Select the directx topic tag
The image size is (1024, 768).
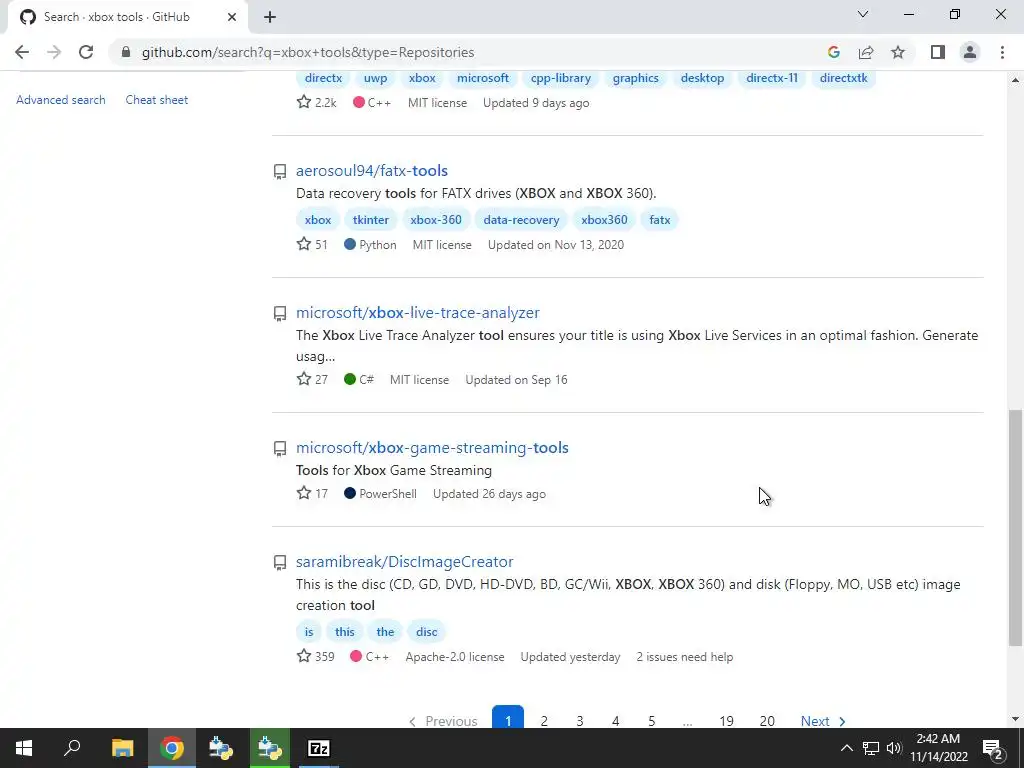tap(323, 78)
